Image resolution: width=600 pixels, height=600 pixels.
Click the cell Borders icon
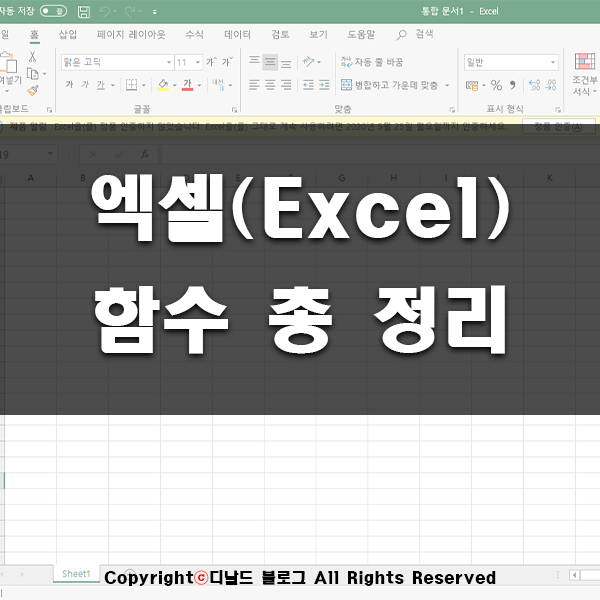tap(131, 85)
